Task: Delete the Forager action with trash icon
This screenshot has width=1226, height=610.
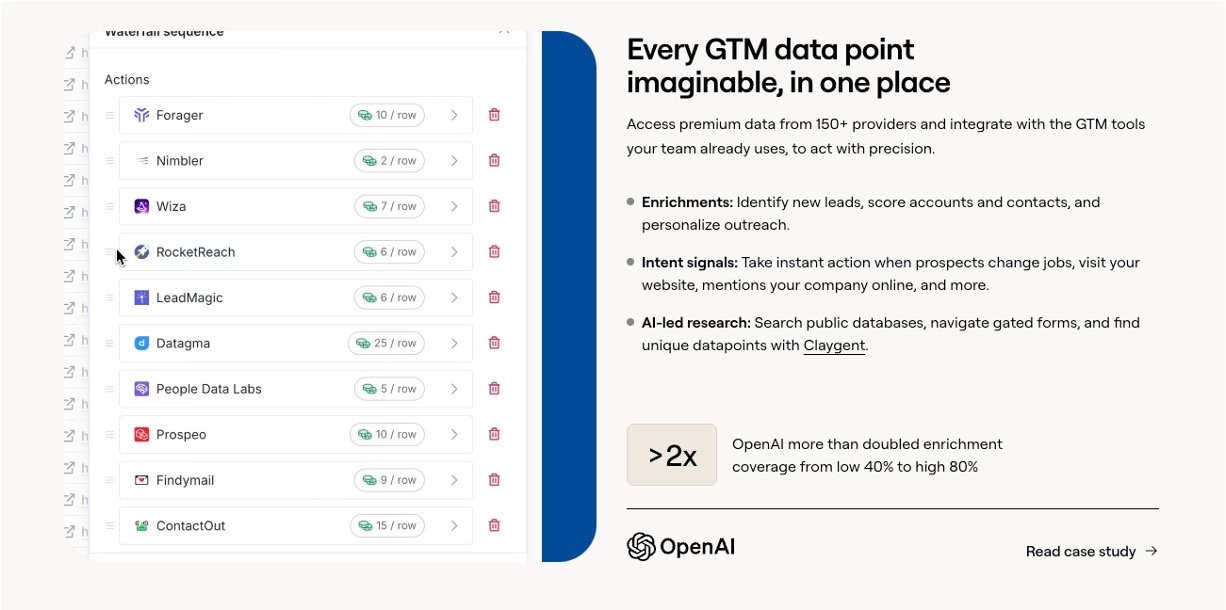Action: point(494,115)
